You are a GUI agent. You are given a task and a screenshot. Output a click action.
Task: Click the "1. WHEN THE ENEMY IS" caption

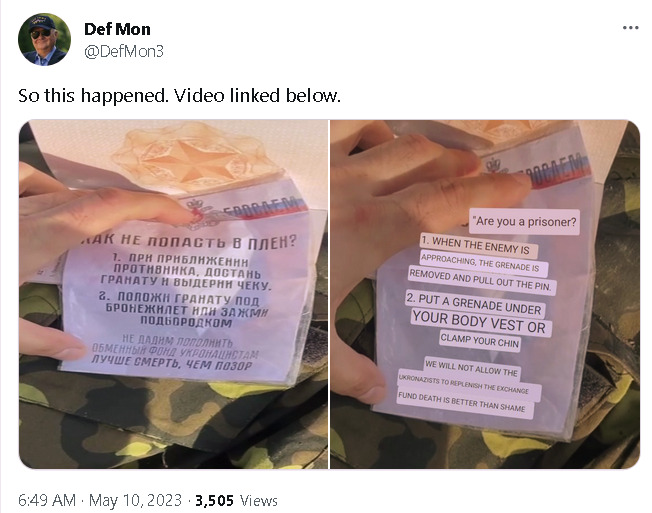[479, 246]
